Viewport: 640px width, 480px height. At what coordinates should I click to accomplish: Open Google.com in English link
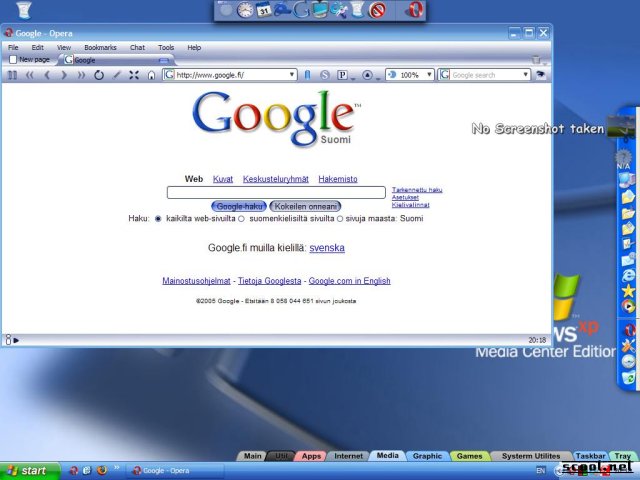click(349, 281)
